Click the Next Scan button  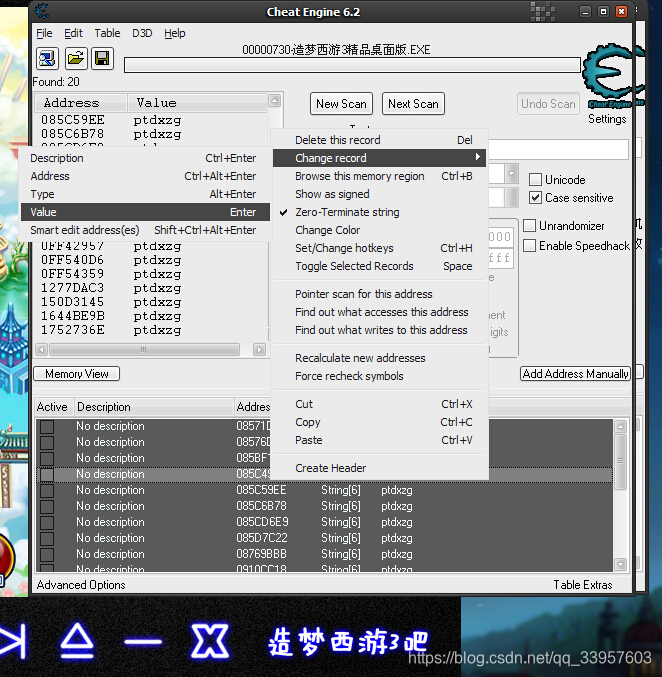coord(413,104)
